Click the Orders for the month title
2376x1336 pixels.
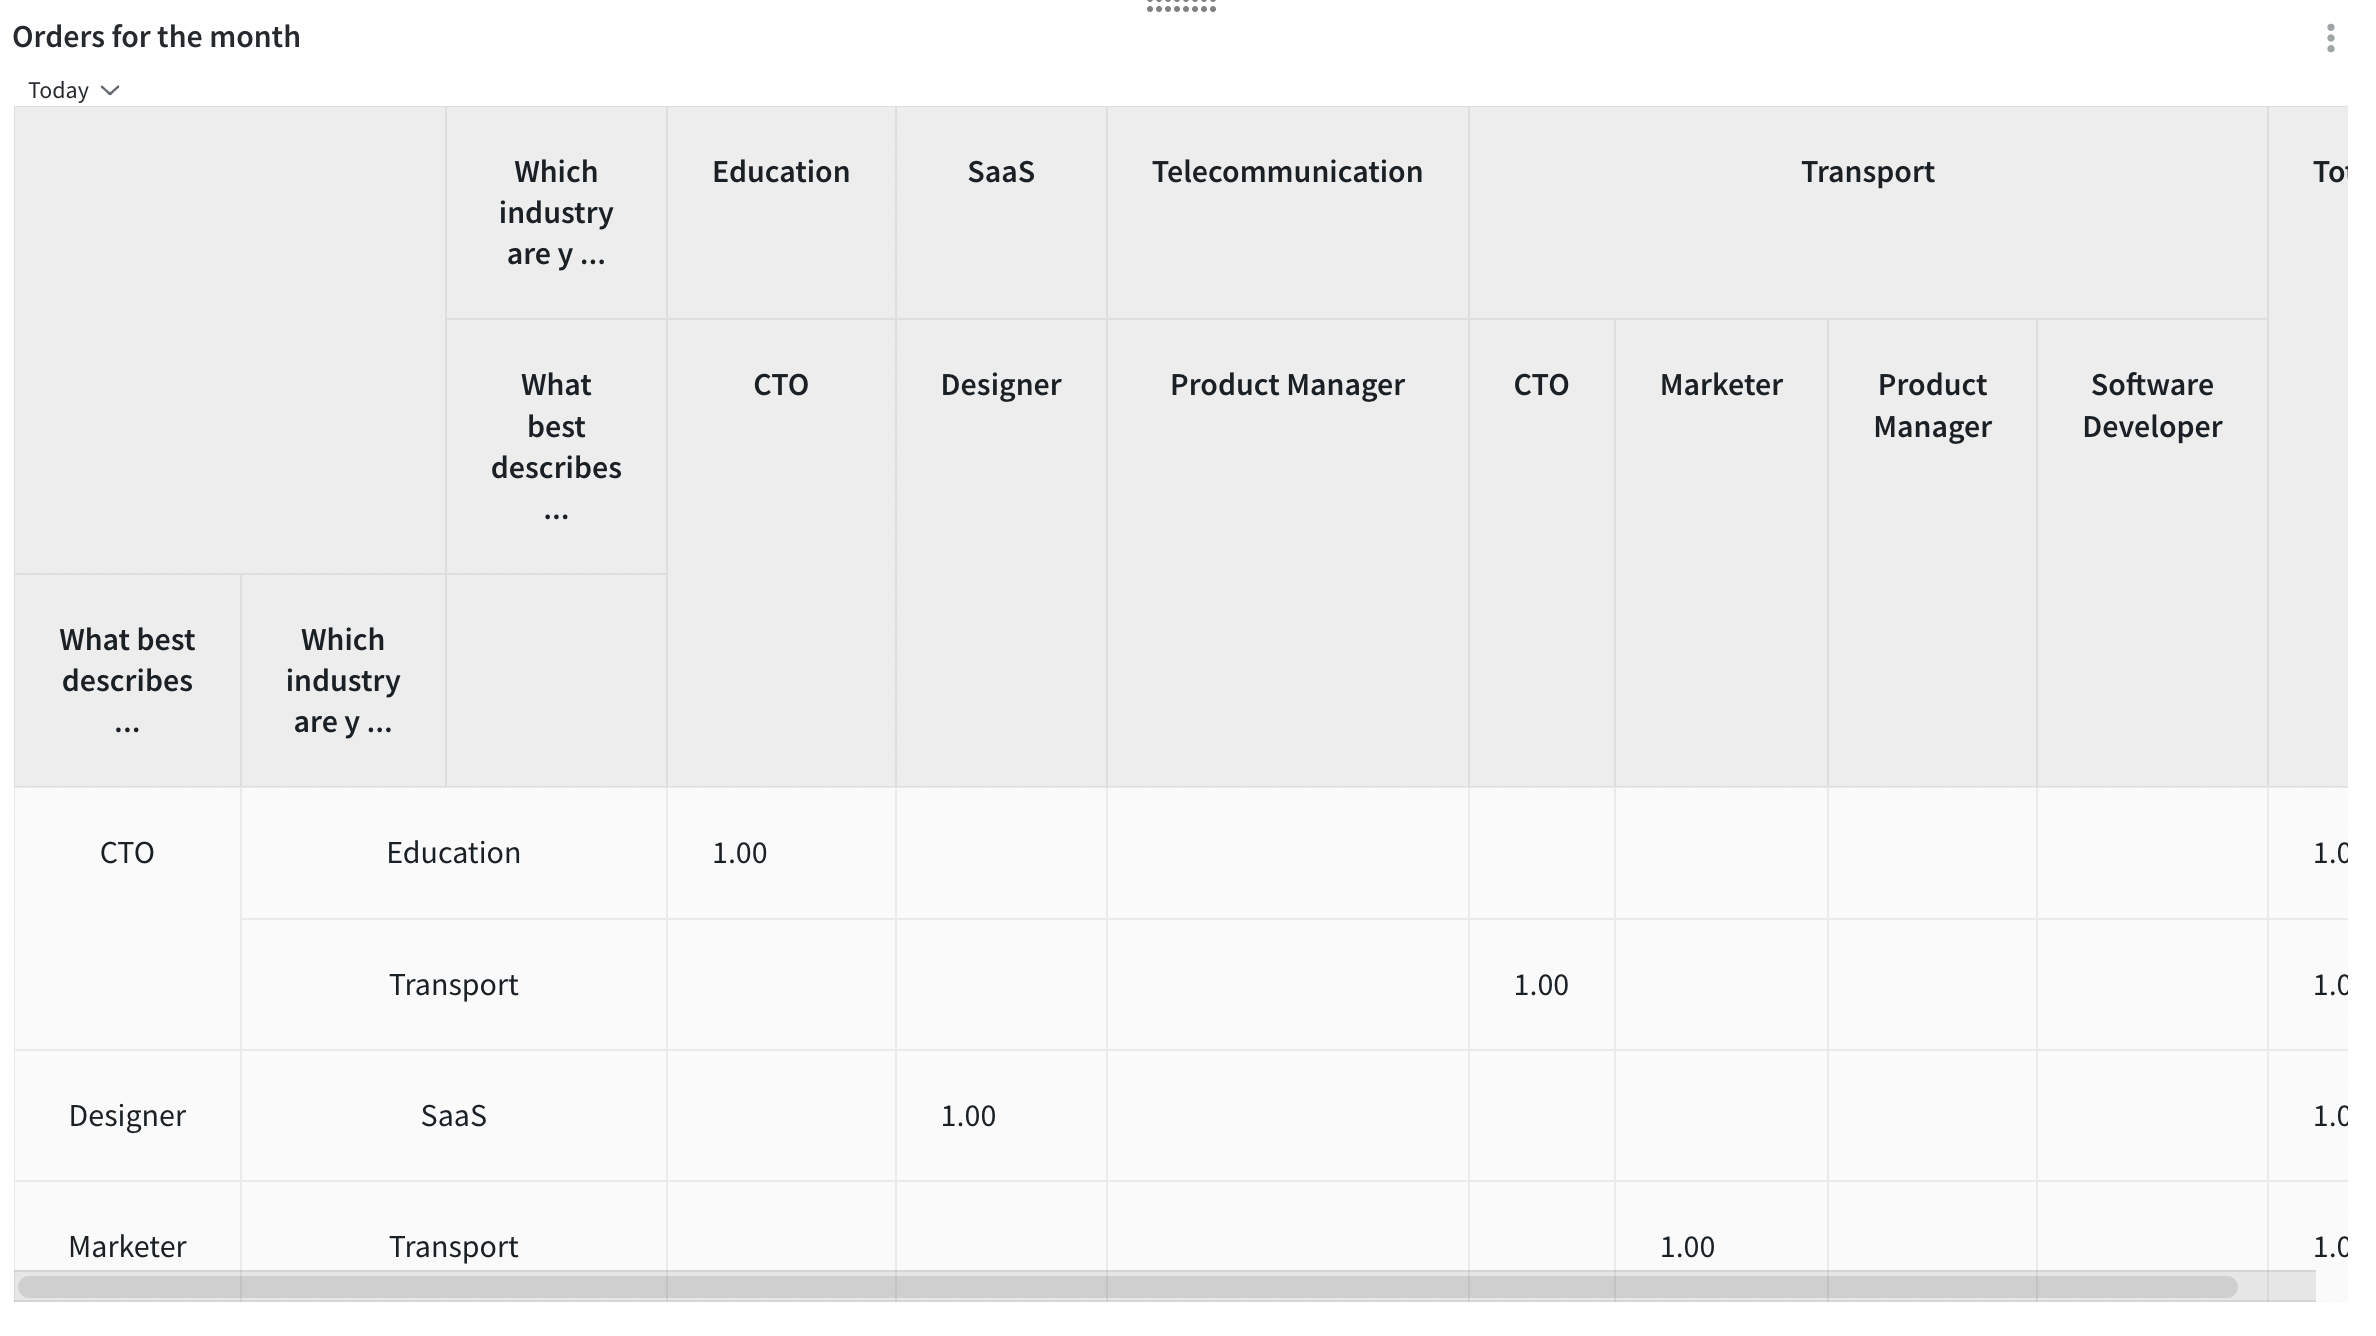pyautogui.click(x=156, y=37)
